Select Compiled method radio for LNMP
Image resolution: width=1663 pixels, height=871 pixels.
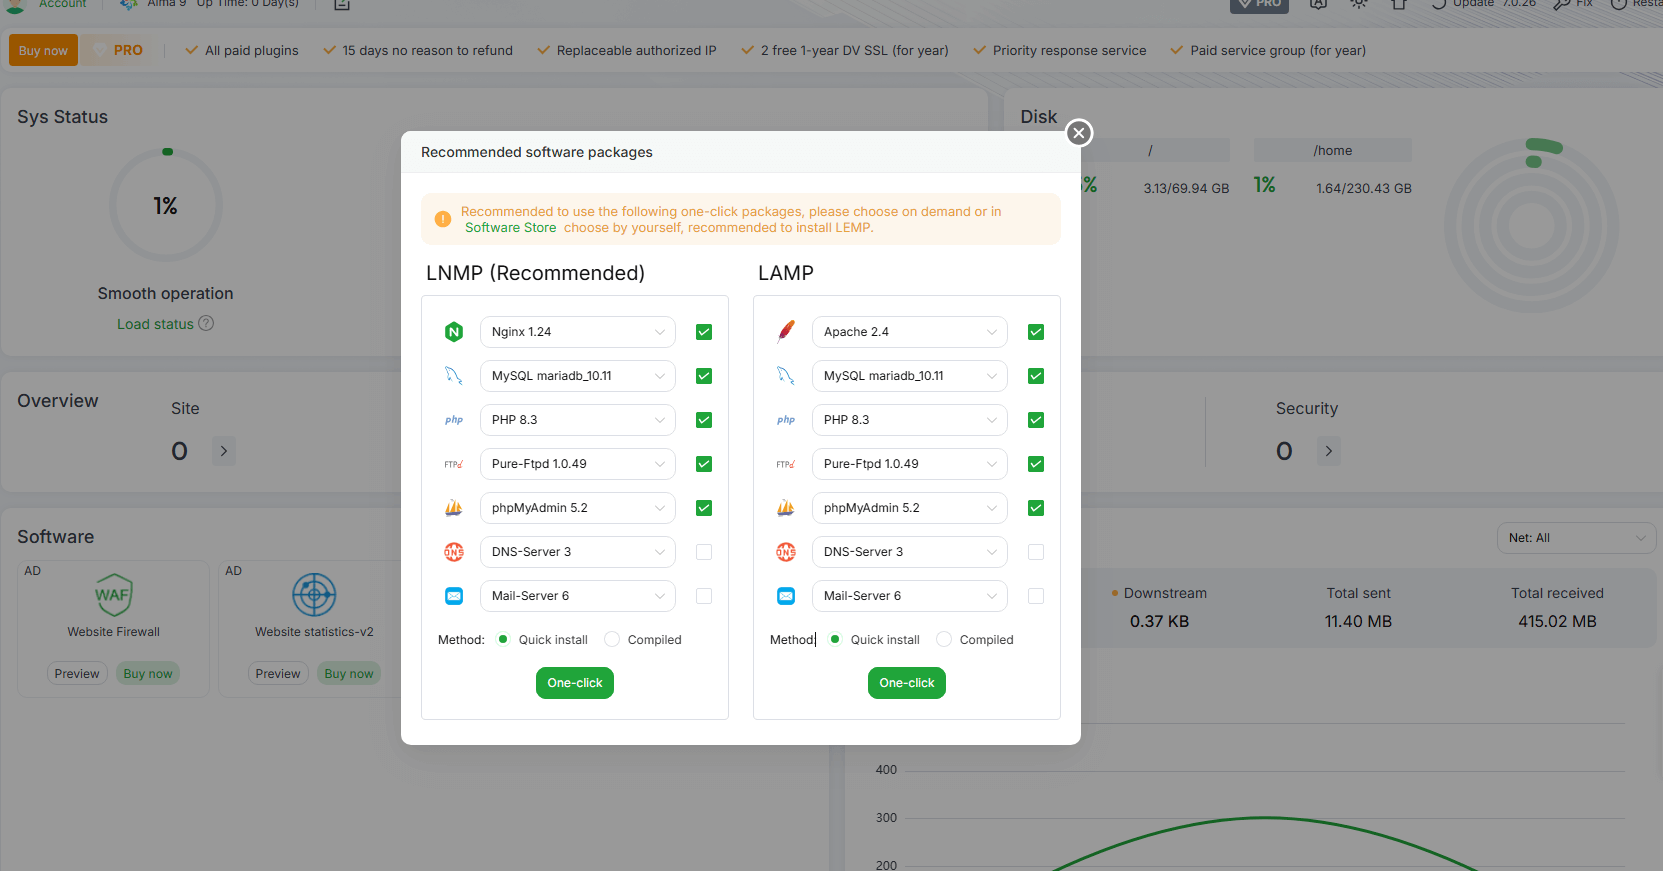pos(613,640)
